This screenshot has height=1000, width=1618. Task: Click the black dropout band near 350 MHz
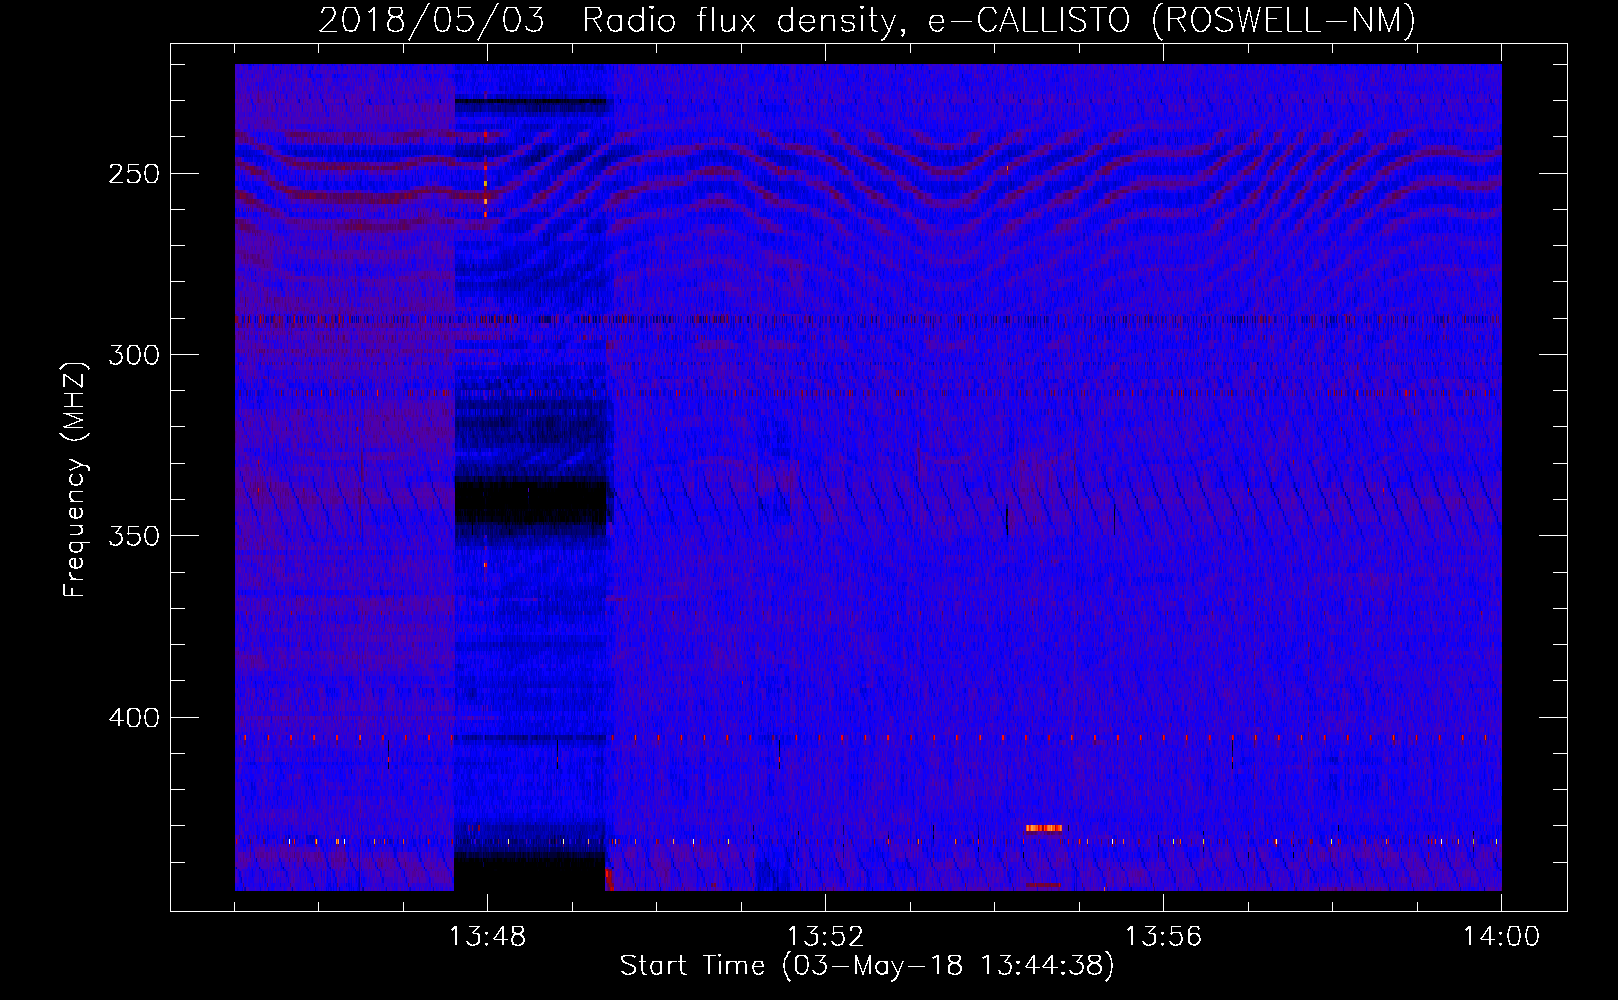531,504
